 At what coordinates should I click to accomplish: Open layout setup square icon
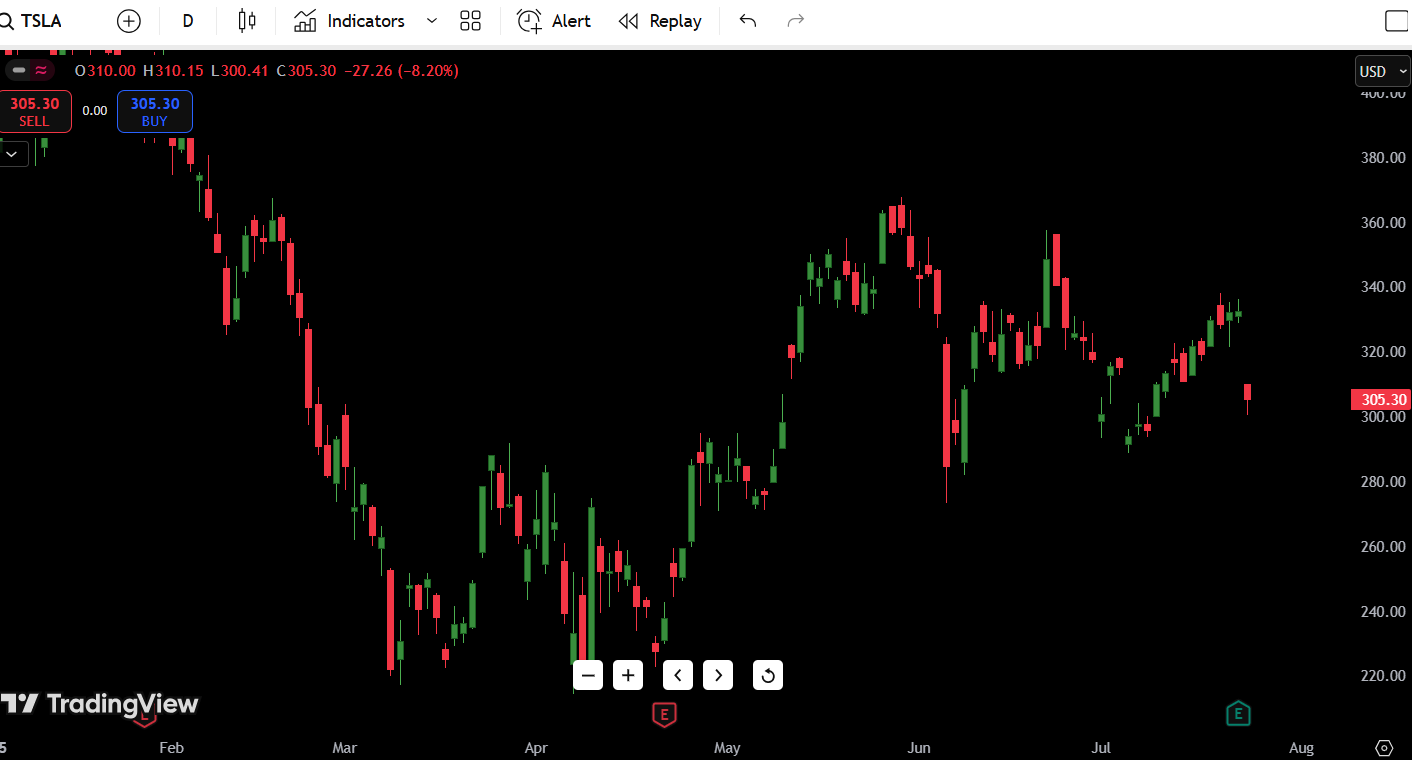(1396, 21)
